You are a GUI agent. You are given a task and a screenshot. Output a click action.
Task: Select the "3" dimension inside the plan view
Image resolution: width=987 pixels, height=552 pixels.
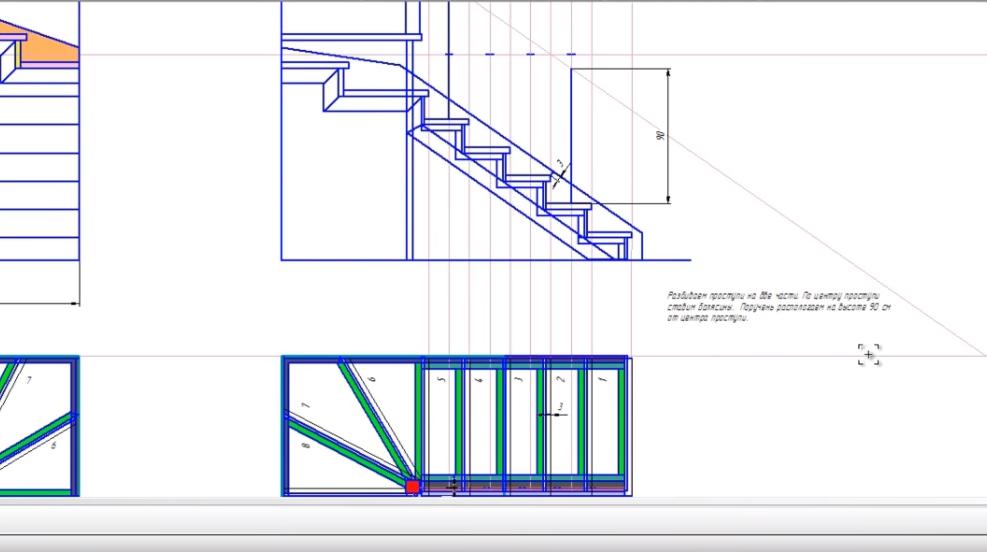[x=560, y=406]
